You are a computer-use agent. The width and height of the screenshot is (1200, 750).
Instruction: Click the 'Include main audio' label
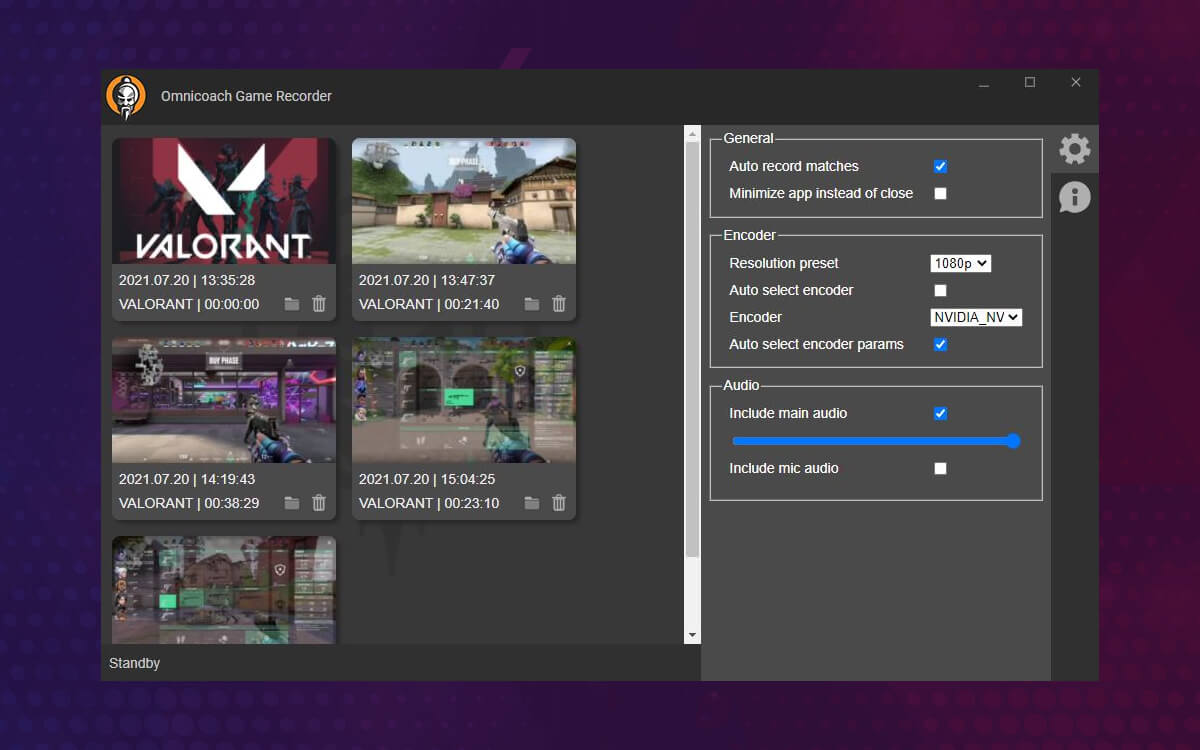coord(788,413)
